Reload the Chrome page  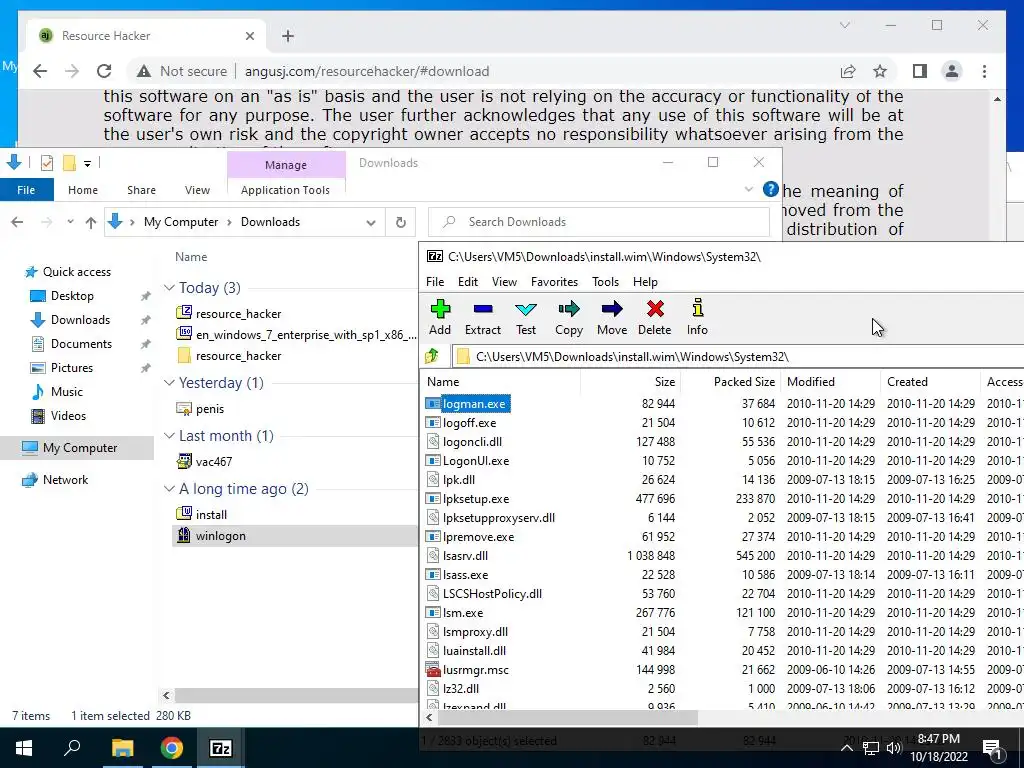(104, 71)
